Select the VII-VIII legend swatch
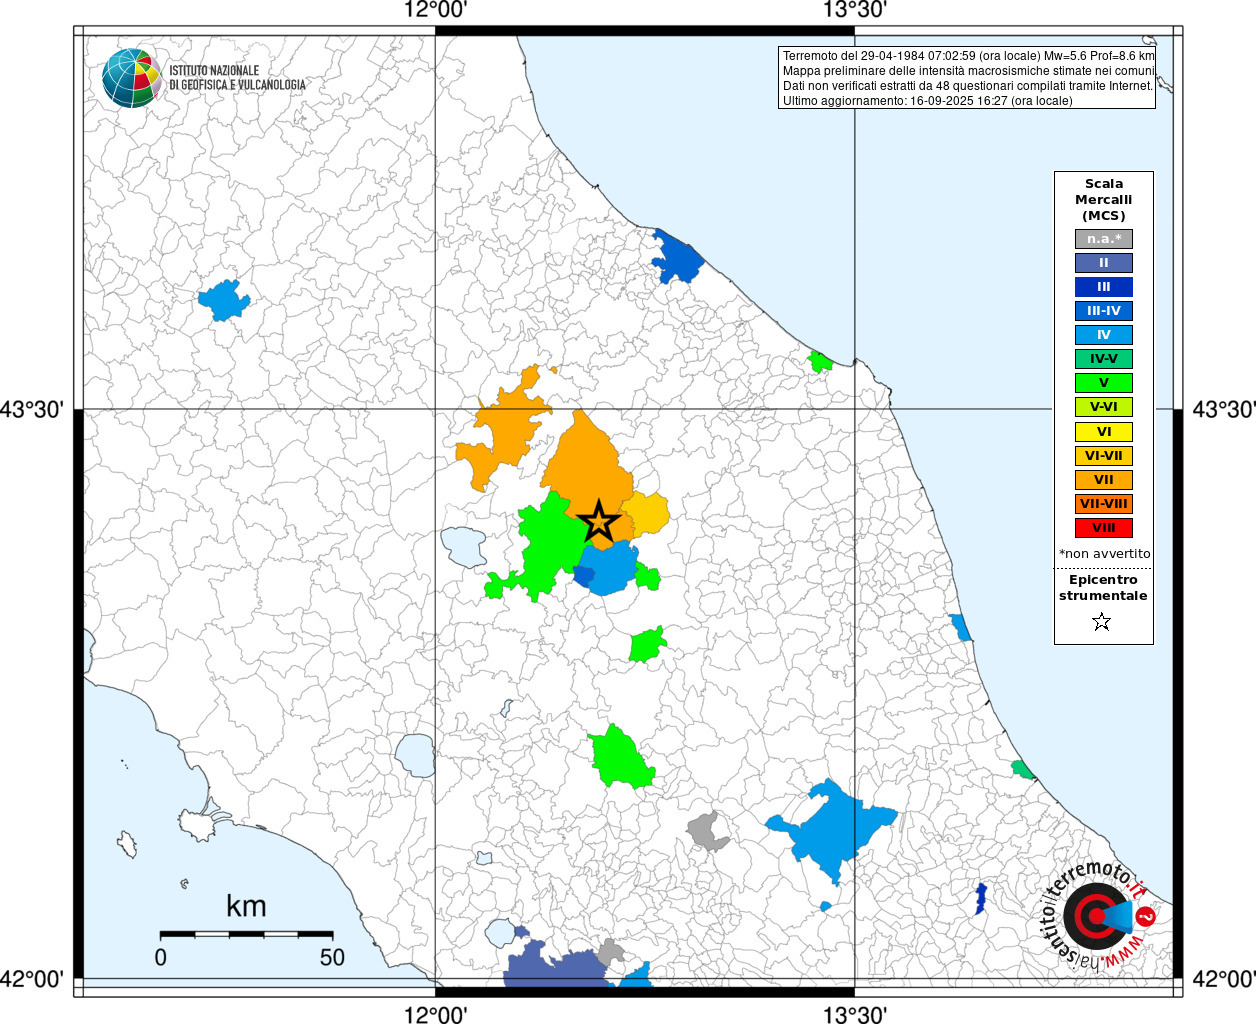 (x=1104, y=504)
